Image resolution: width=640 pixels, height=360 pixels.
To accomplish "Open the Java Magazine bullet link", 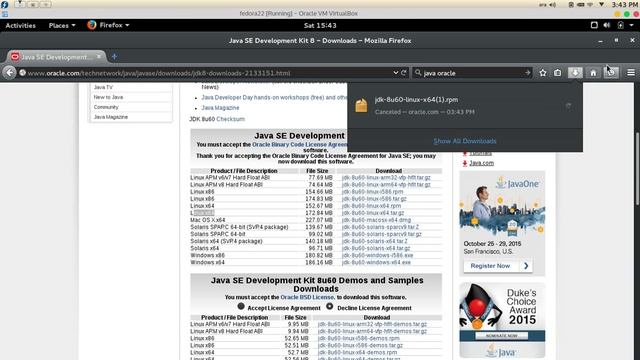I will coord(220,108).
